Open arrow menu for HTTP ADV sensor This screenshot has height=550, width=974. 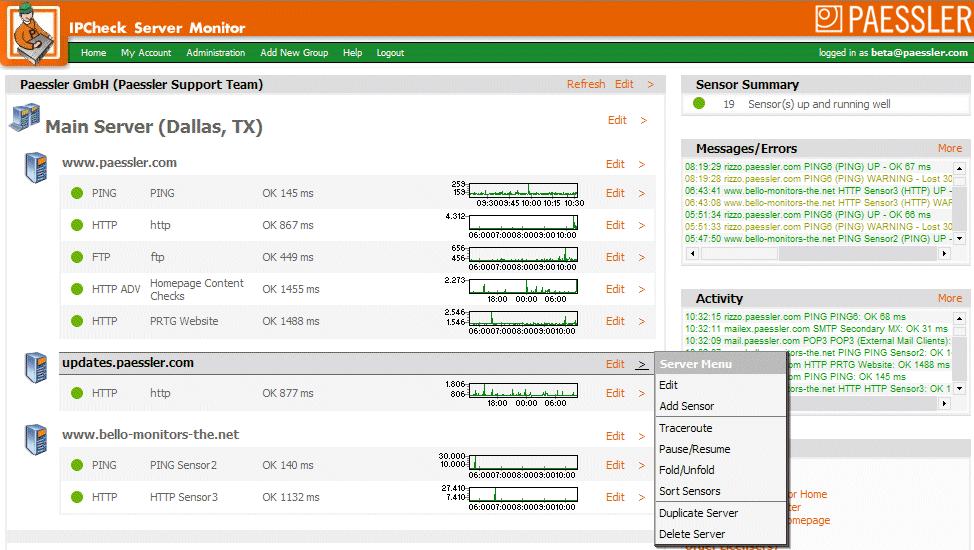pyautogui.click(x=642, y=289)
